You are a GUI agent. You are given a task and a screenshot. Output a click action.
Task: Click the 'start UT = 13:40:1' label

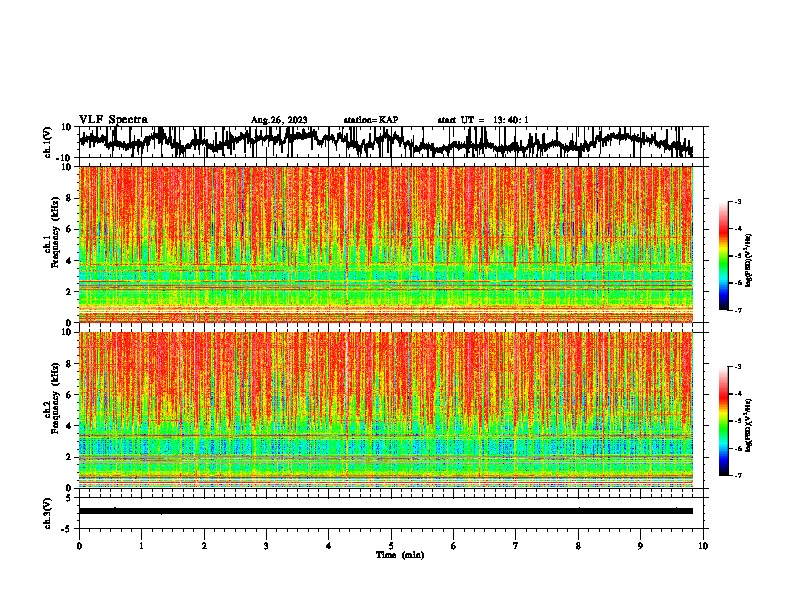tap(483, 120)
